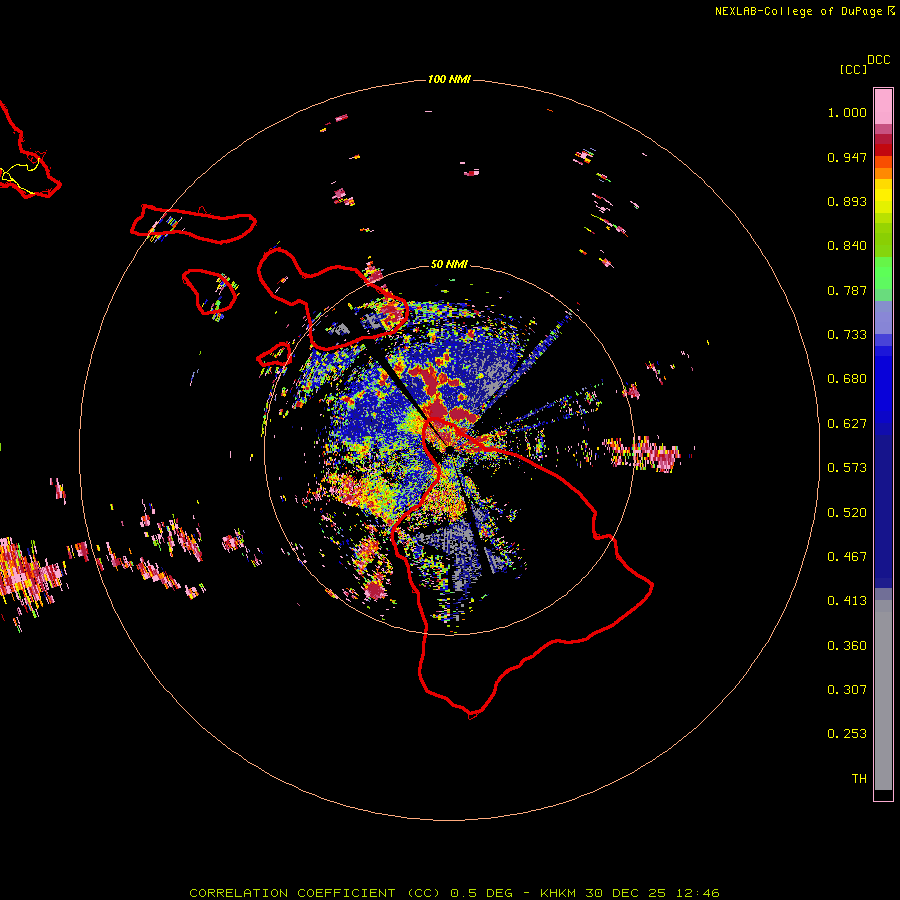This screenshot has width=900, height=900.
Task: Click the 0.893 scale value
Action: (x=847, y=201)
